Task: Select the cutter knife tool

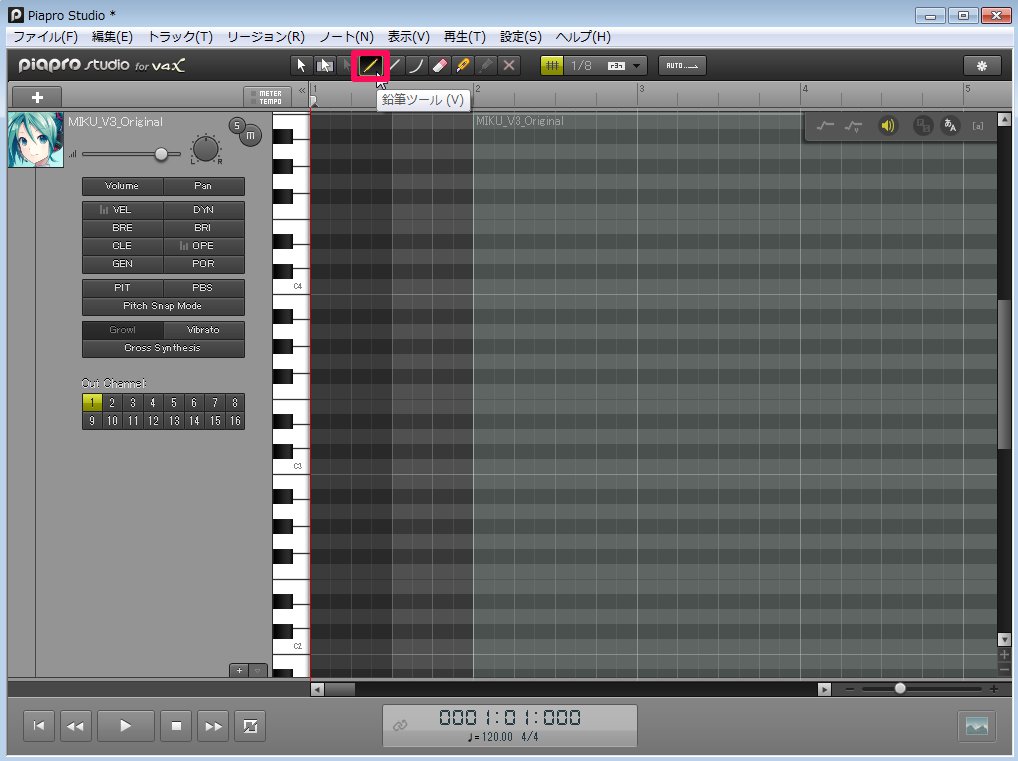Action: point(463,66)
